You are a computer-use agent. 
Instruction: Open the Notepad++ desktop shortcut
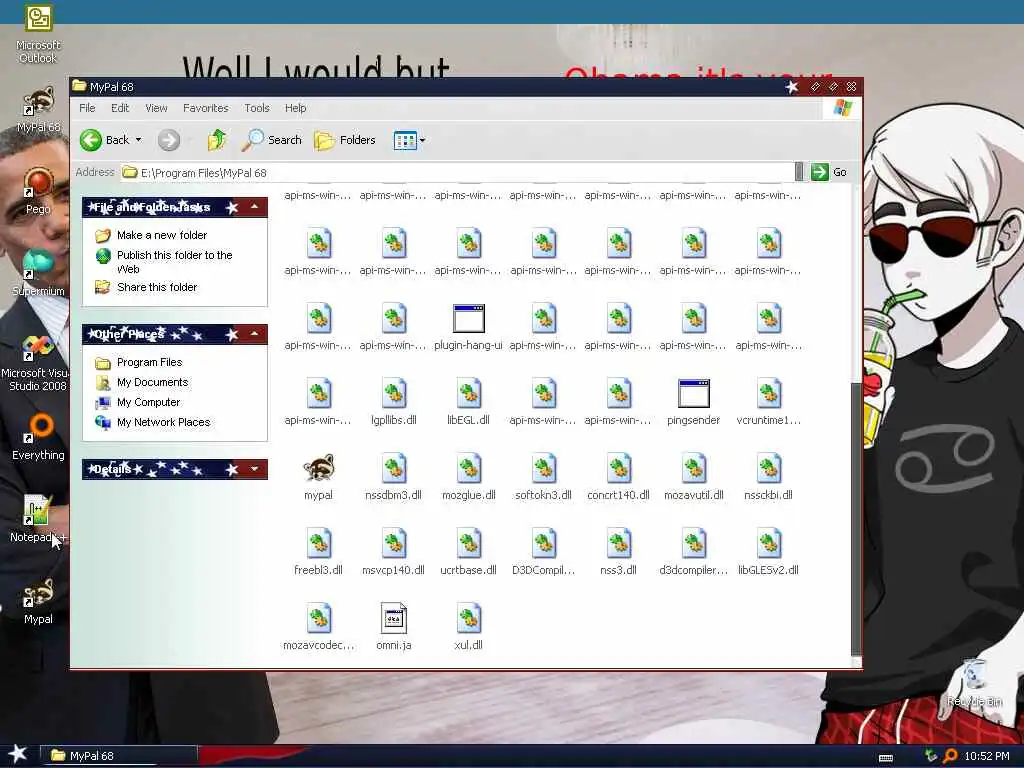38,519
